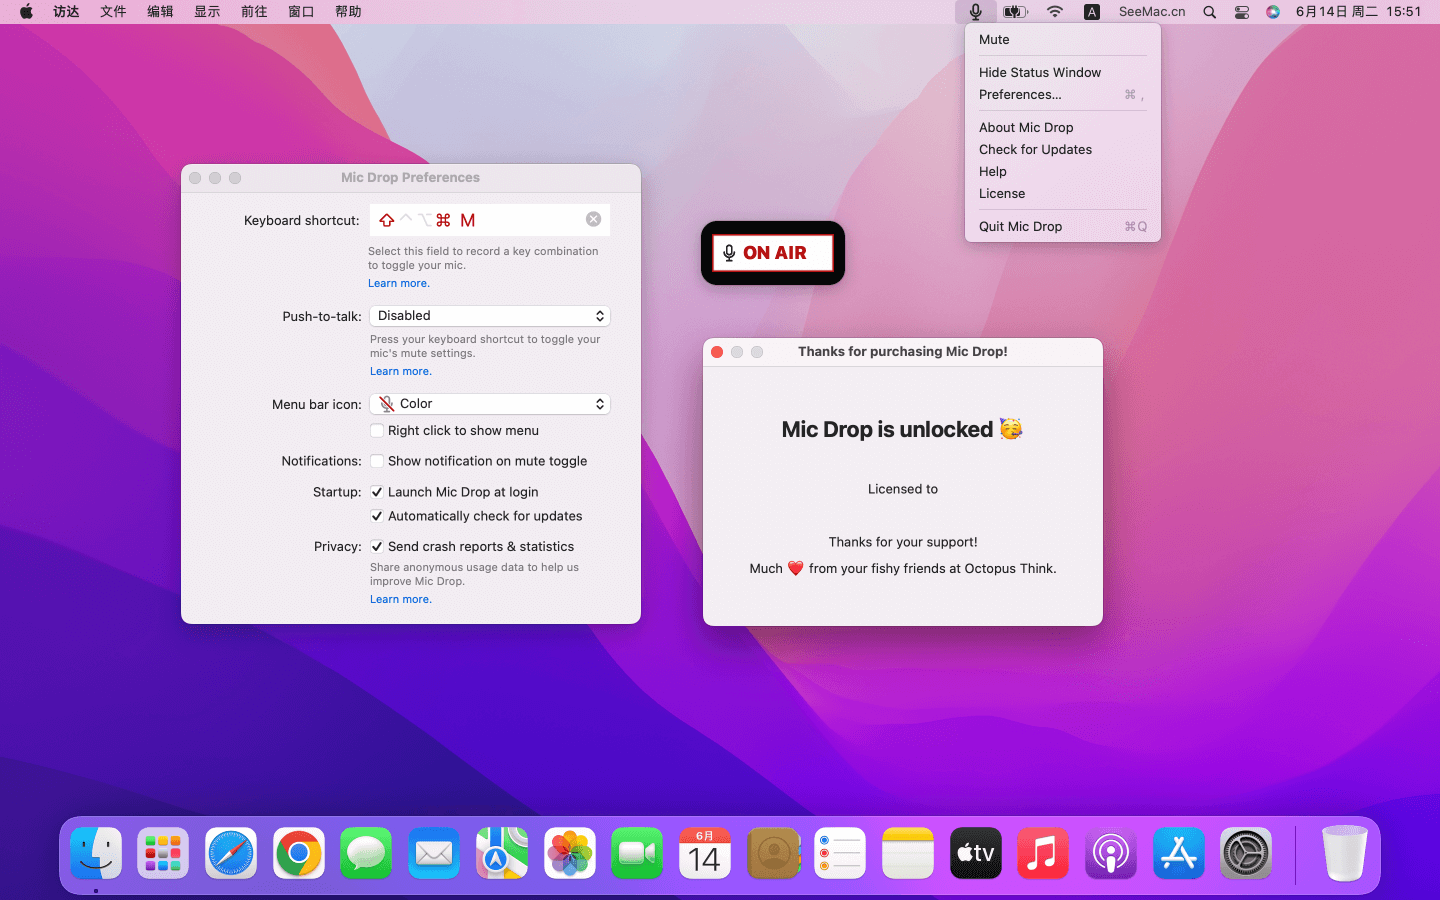Image resolution: width=1440 pixels, height=900 pixels.
Task: Click the Siri icon in menu bar
Action: [x=1273, y=12]
